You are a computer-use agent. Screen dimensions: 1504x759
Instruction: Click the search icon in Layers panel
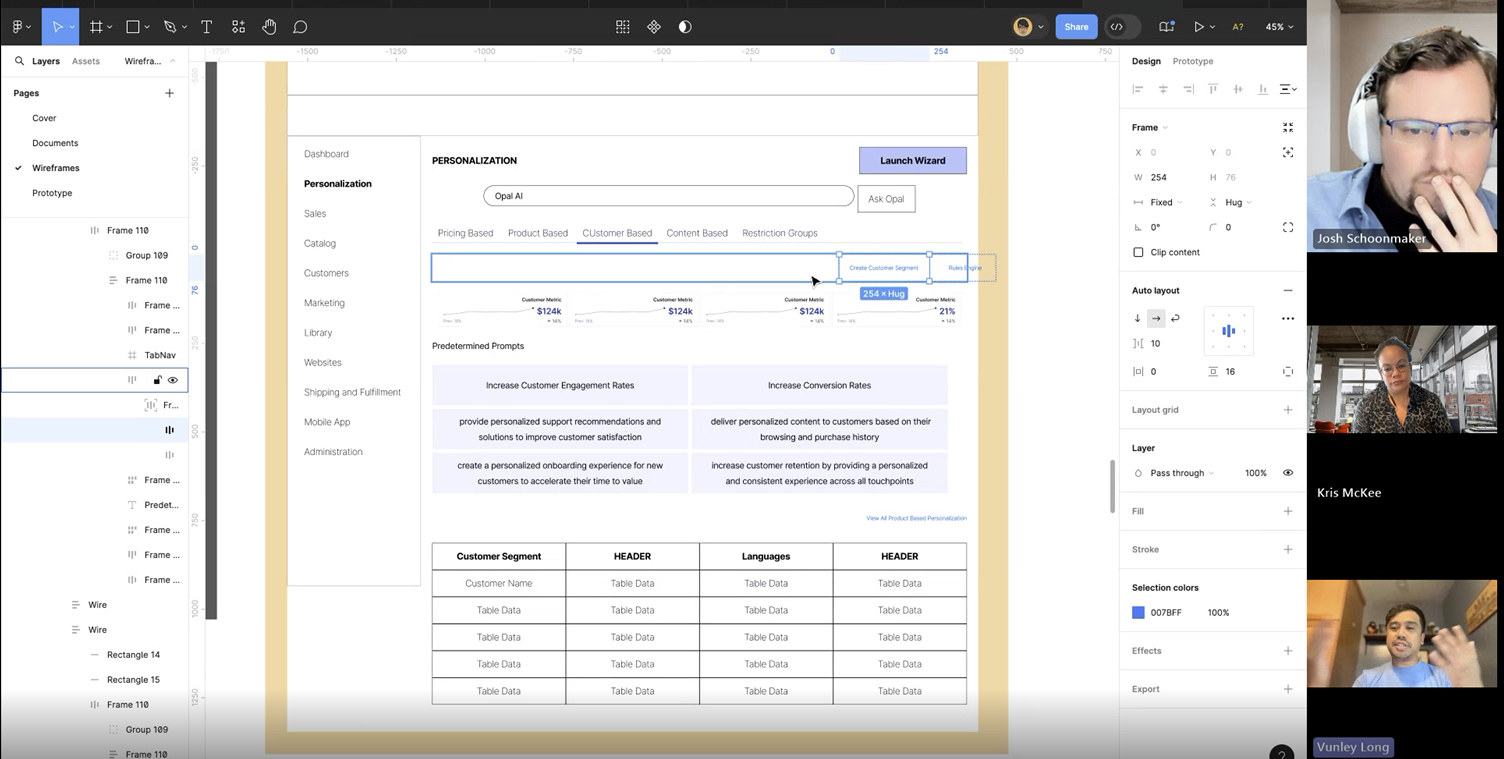point(19,61)
